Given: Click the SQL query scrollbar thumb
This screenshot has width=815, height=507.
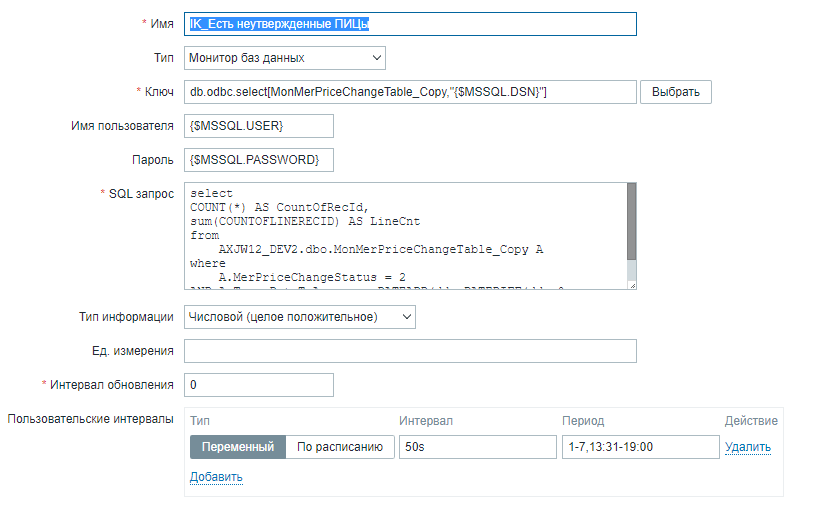Looking at the screenshot, I should (x=631, y=222).
